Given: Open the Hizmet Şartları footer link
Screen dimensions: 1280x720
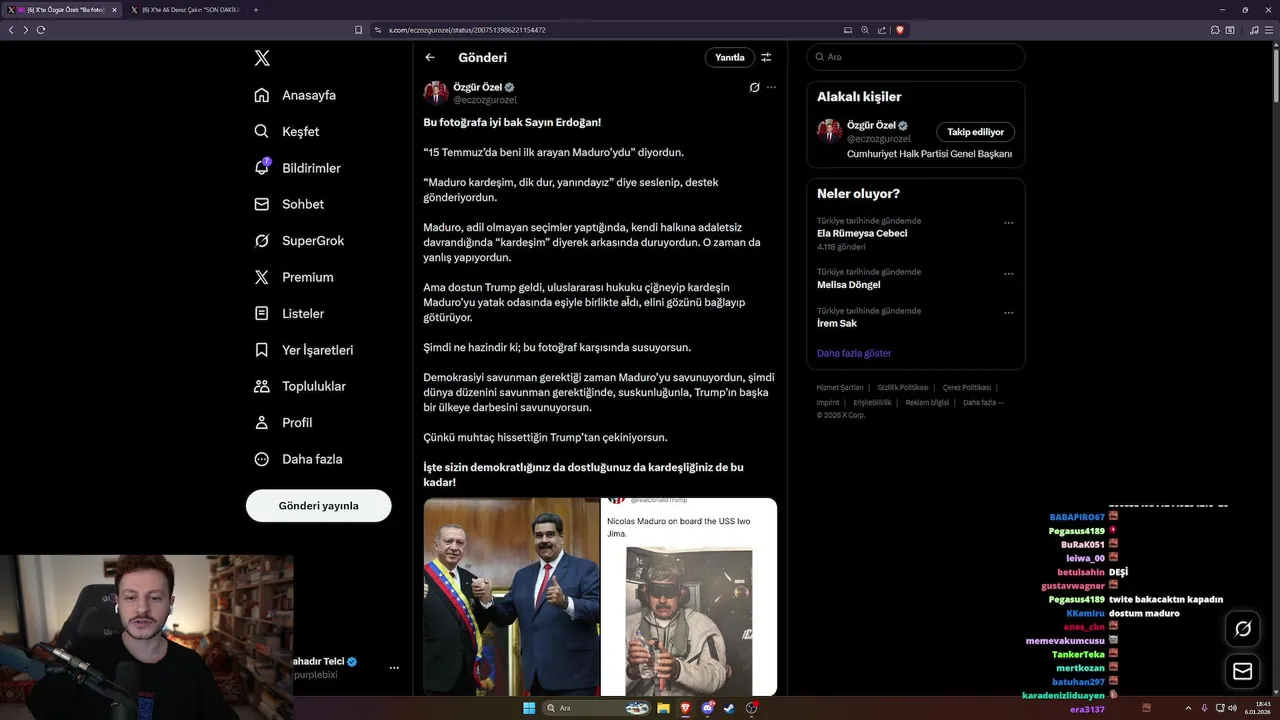Looking at the screenshot, I should coord(840,388).
